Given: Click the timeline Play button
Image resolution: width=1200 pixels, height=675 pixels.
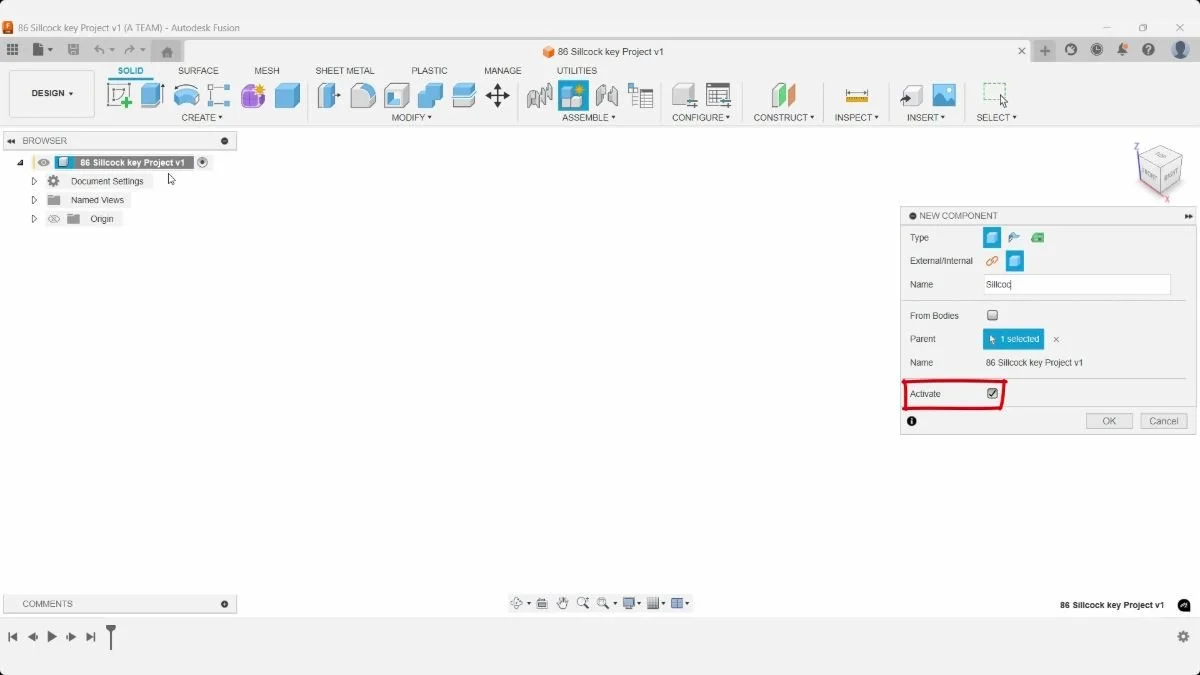Looking at the screenshot, I should pyautogui.click(x=52, y=637).
